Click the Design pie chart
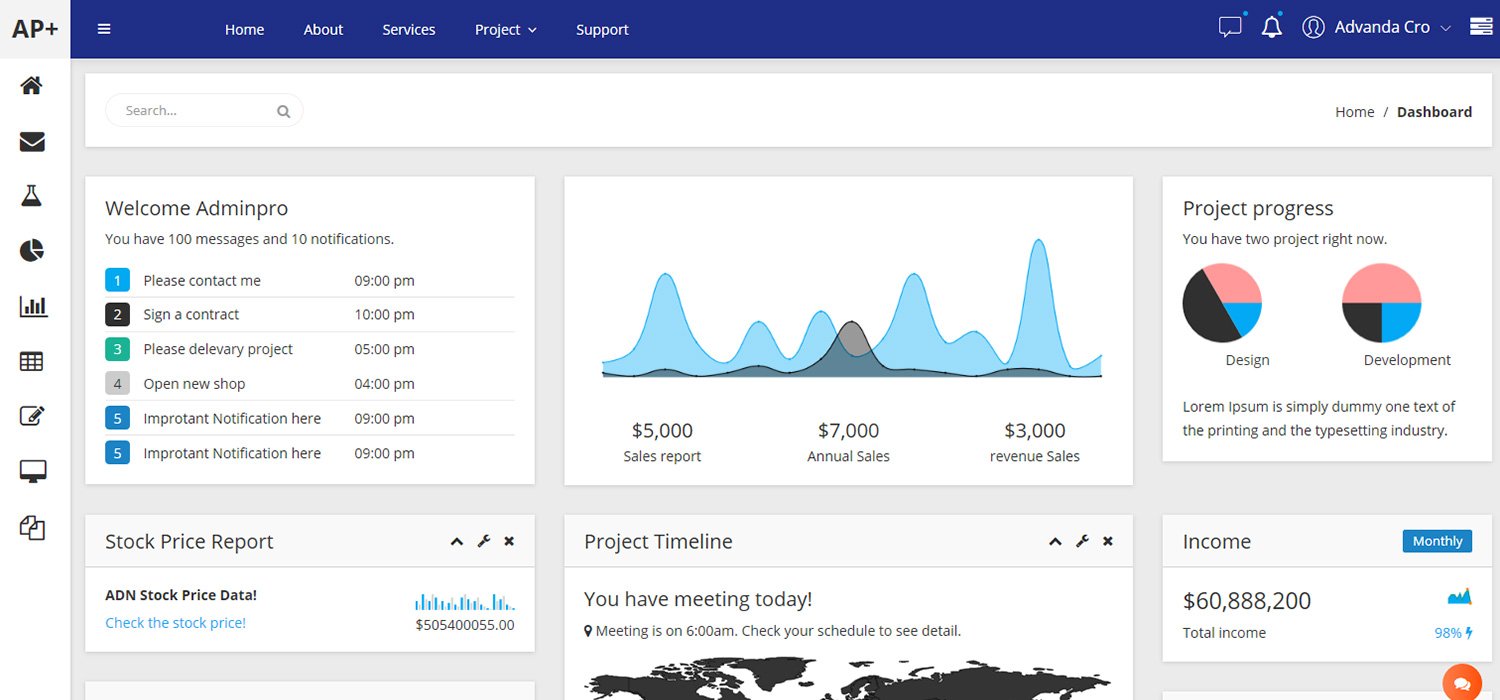1500x700 pixels. pyautogui.click(x=1222, y=303)
